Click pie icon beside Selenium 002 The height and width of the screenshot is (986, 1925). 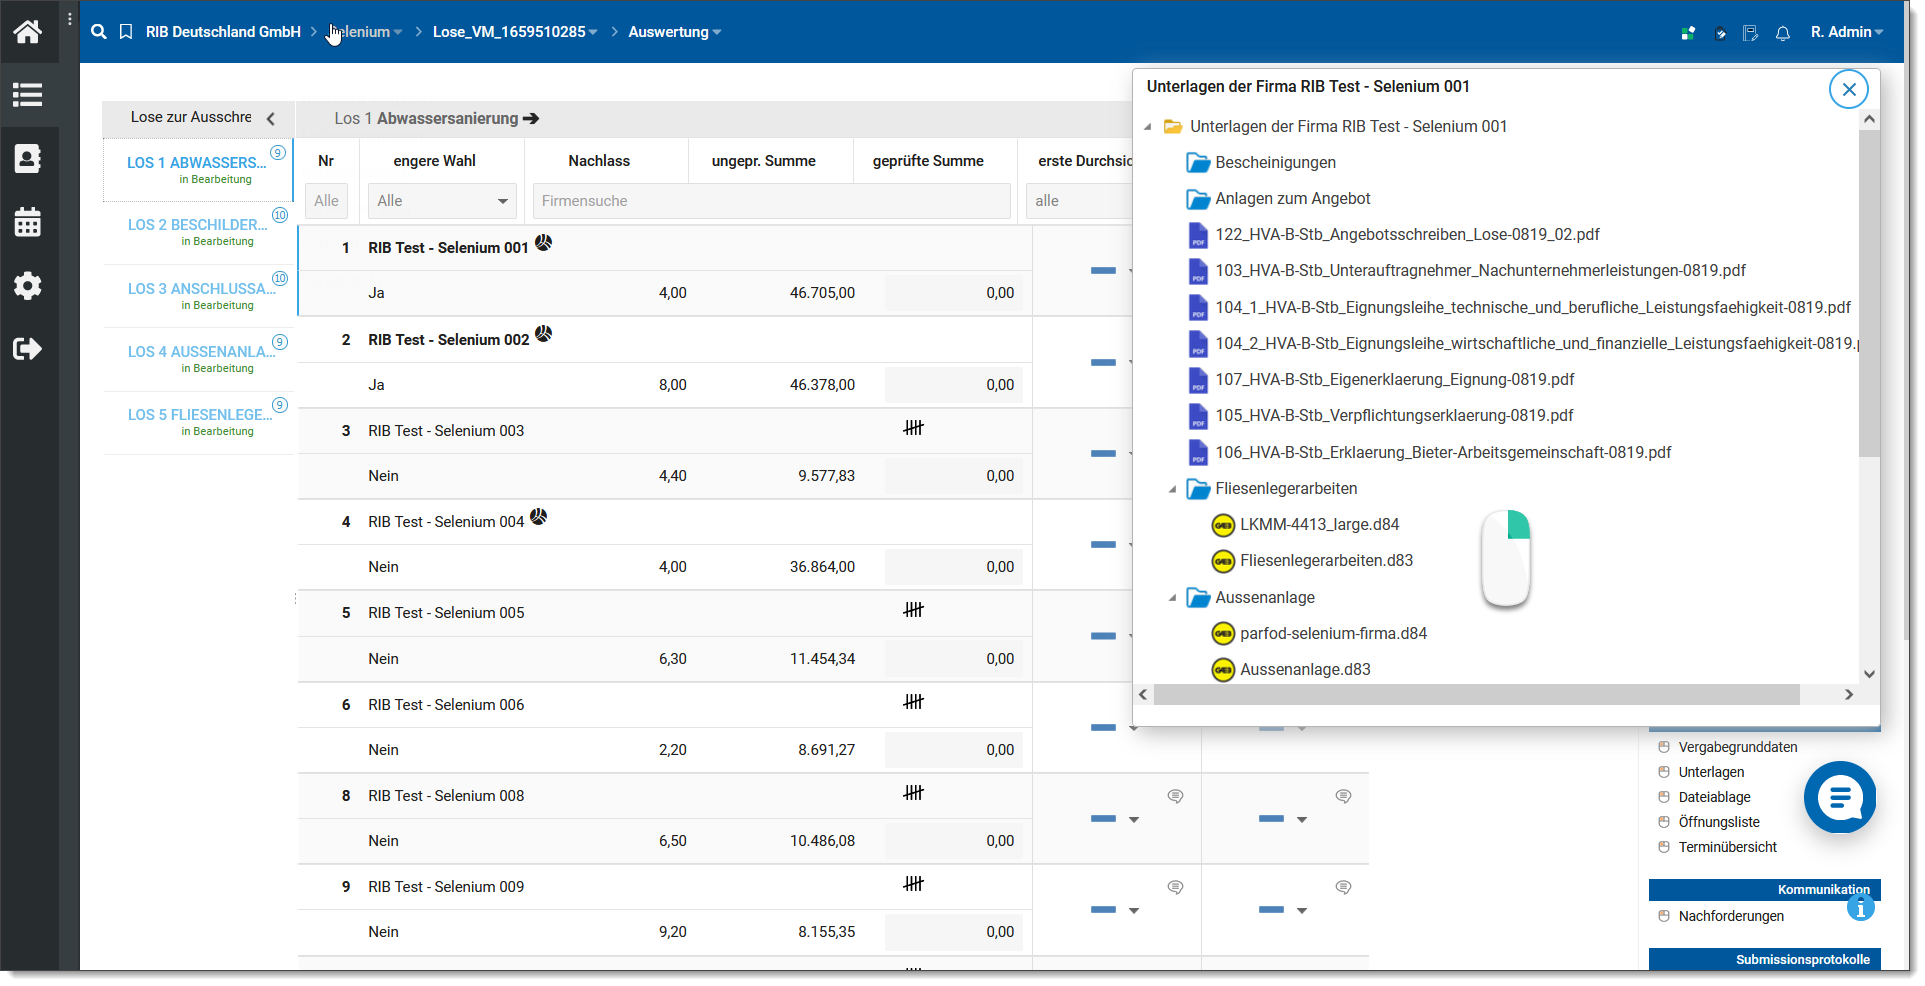pos(543,334)
